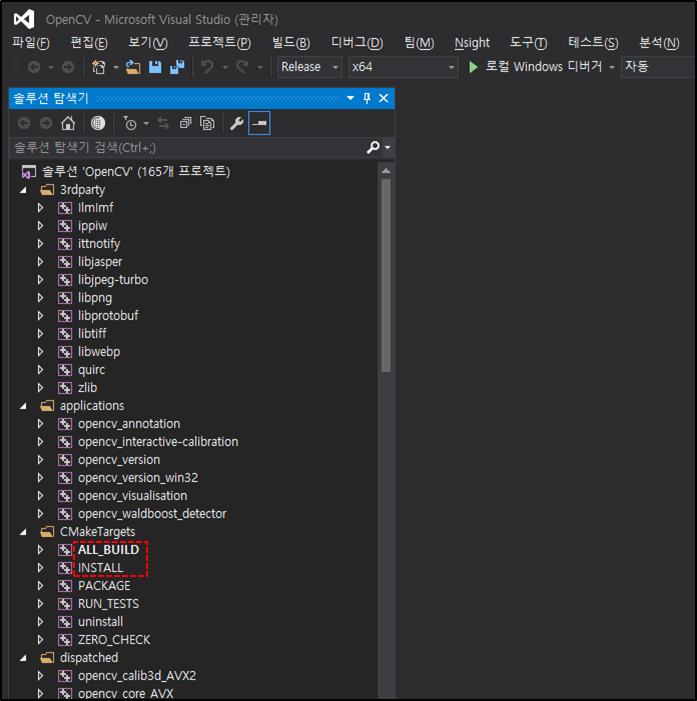Click the Undo toolbar icon

207,67
